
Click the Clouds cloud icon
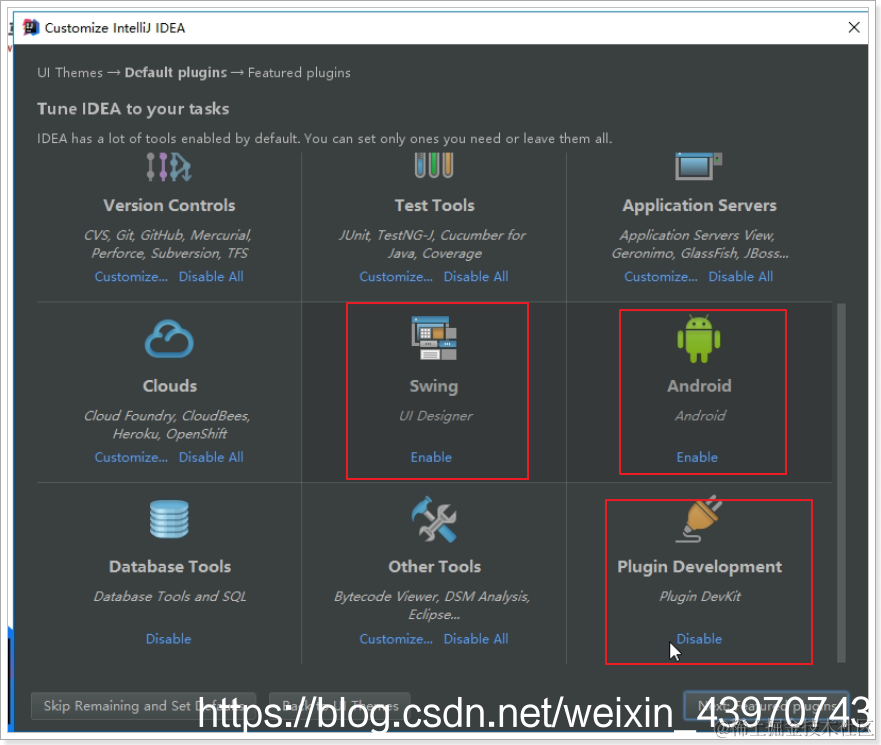coord(169,339)
